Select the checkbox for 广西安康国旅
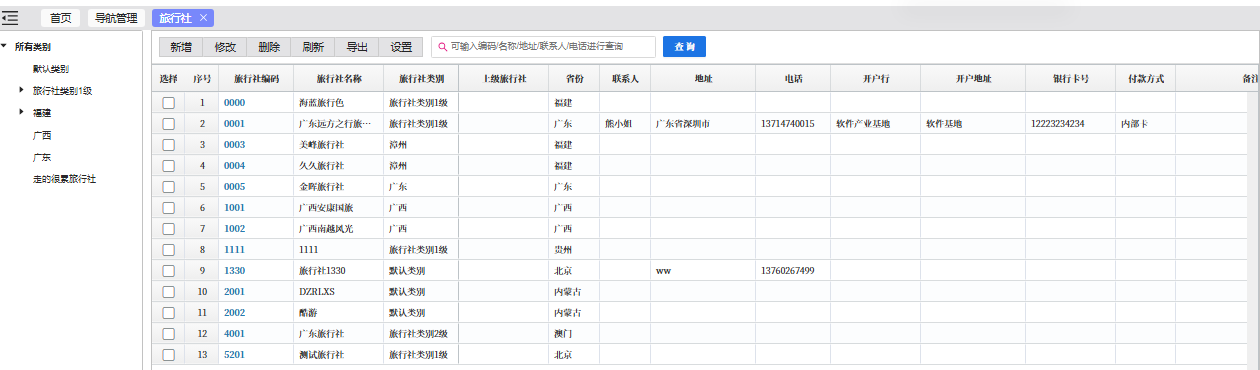1260x370 pixels. pyautogui.click(x=169, y=208)
